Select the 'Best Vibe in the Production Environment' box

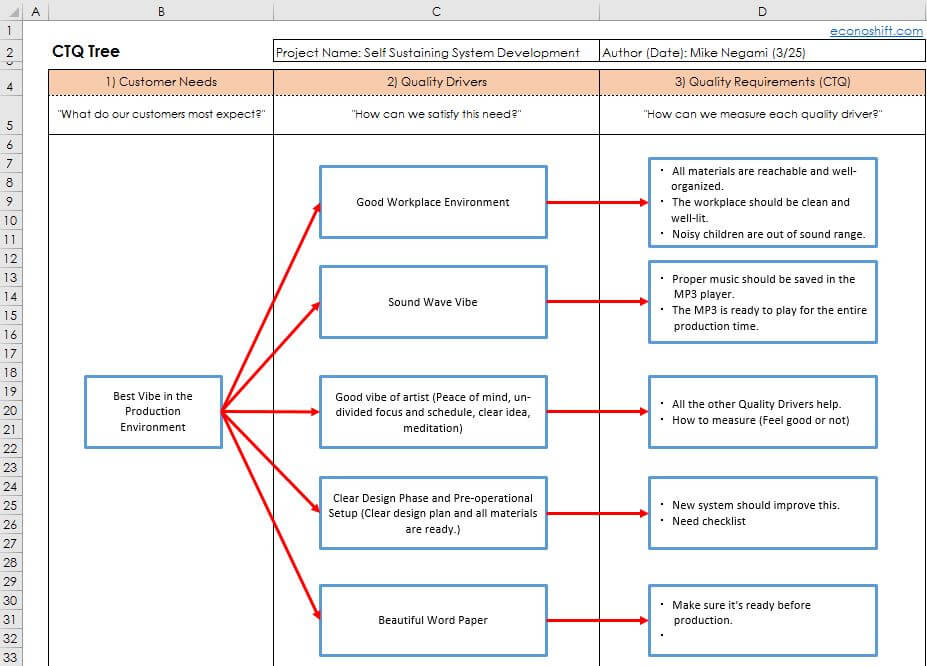pos(153,412)
